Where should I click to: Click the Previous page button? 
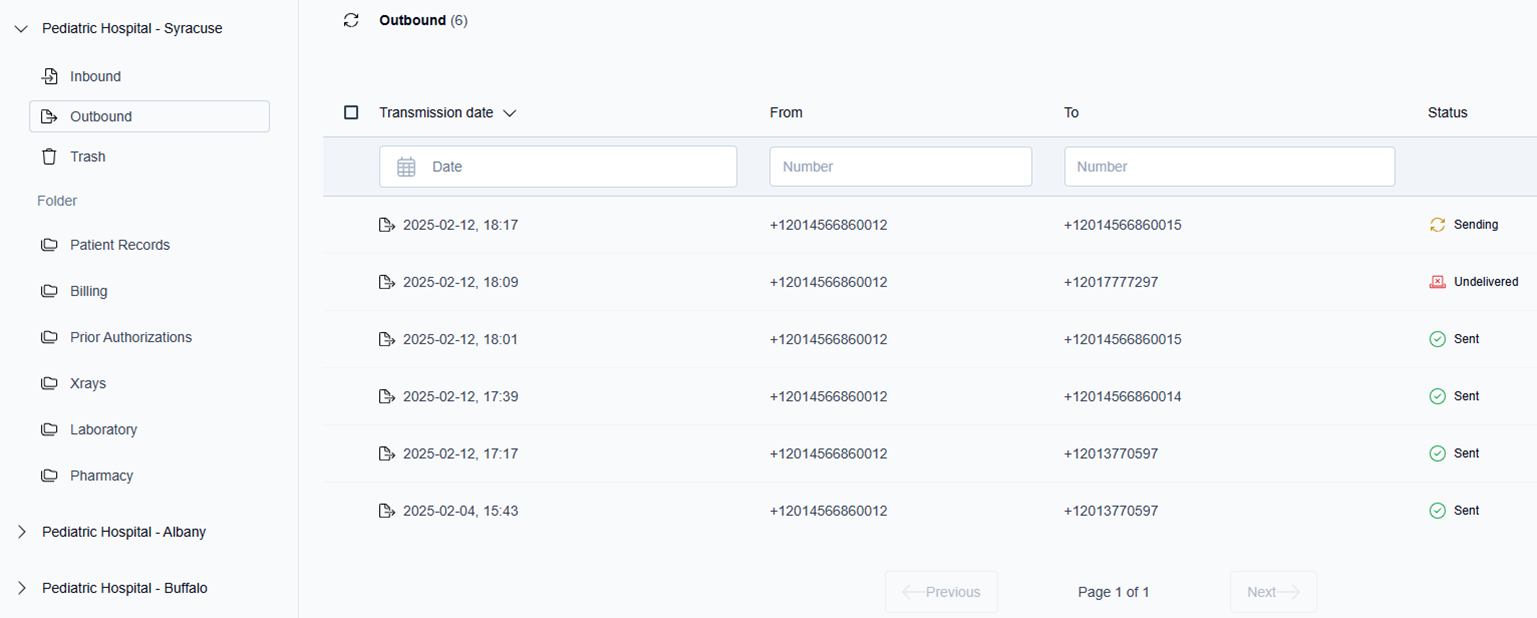point(940,592)
